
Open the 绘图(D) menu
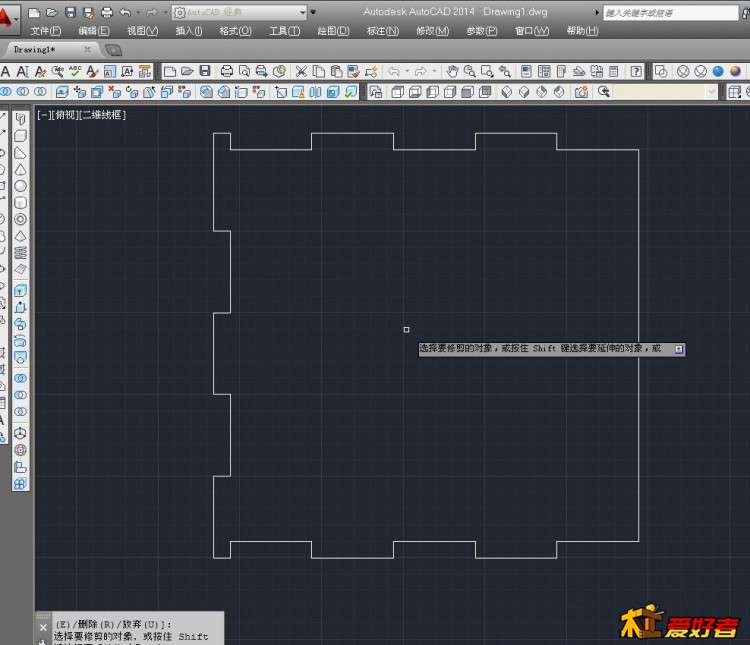333,31
